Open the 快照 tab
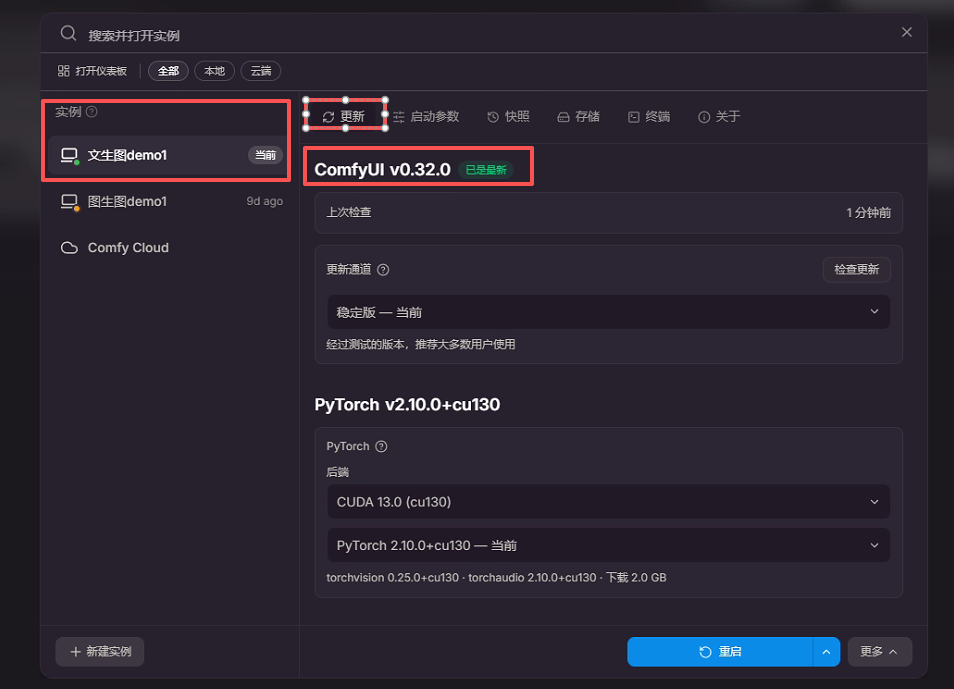954x689 pixels. tap(509, 116)
